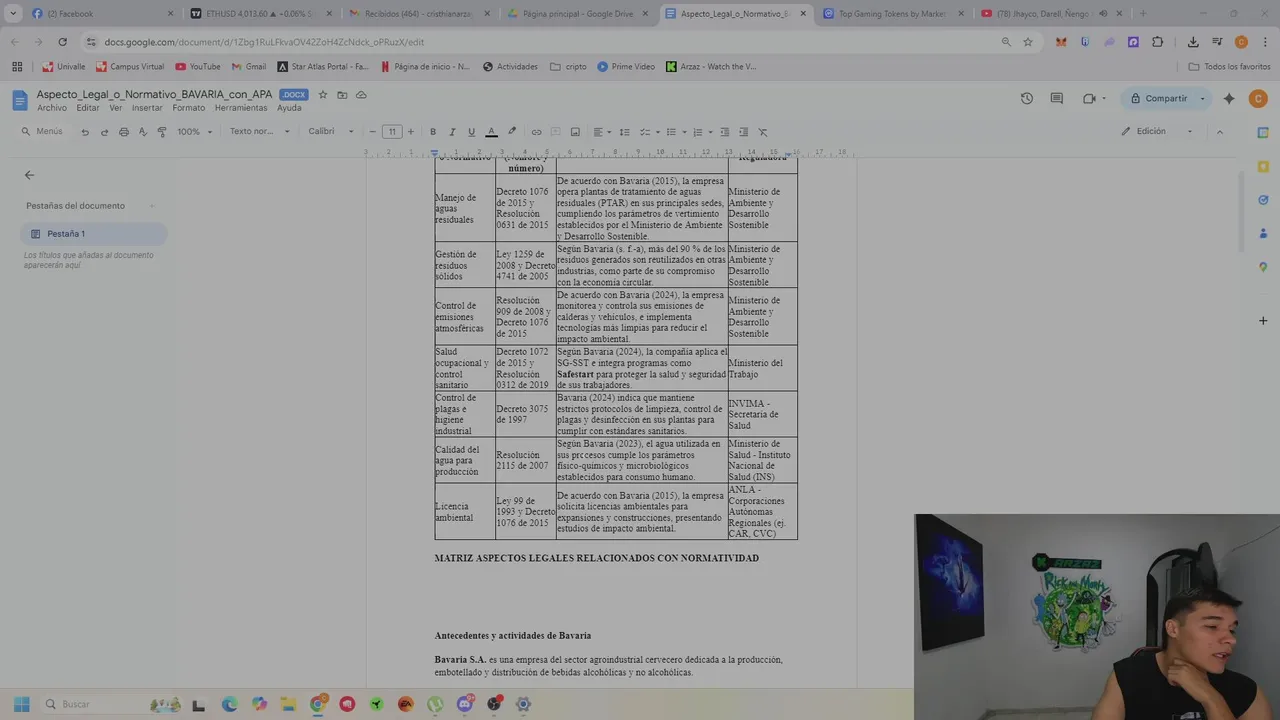Mute the YouTube tab audio icon
The width and height of the screenshot is (1280, 720).
click(1104, 14)
